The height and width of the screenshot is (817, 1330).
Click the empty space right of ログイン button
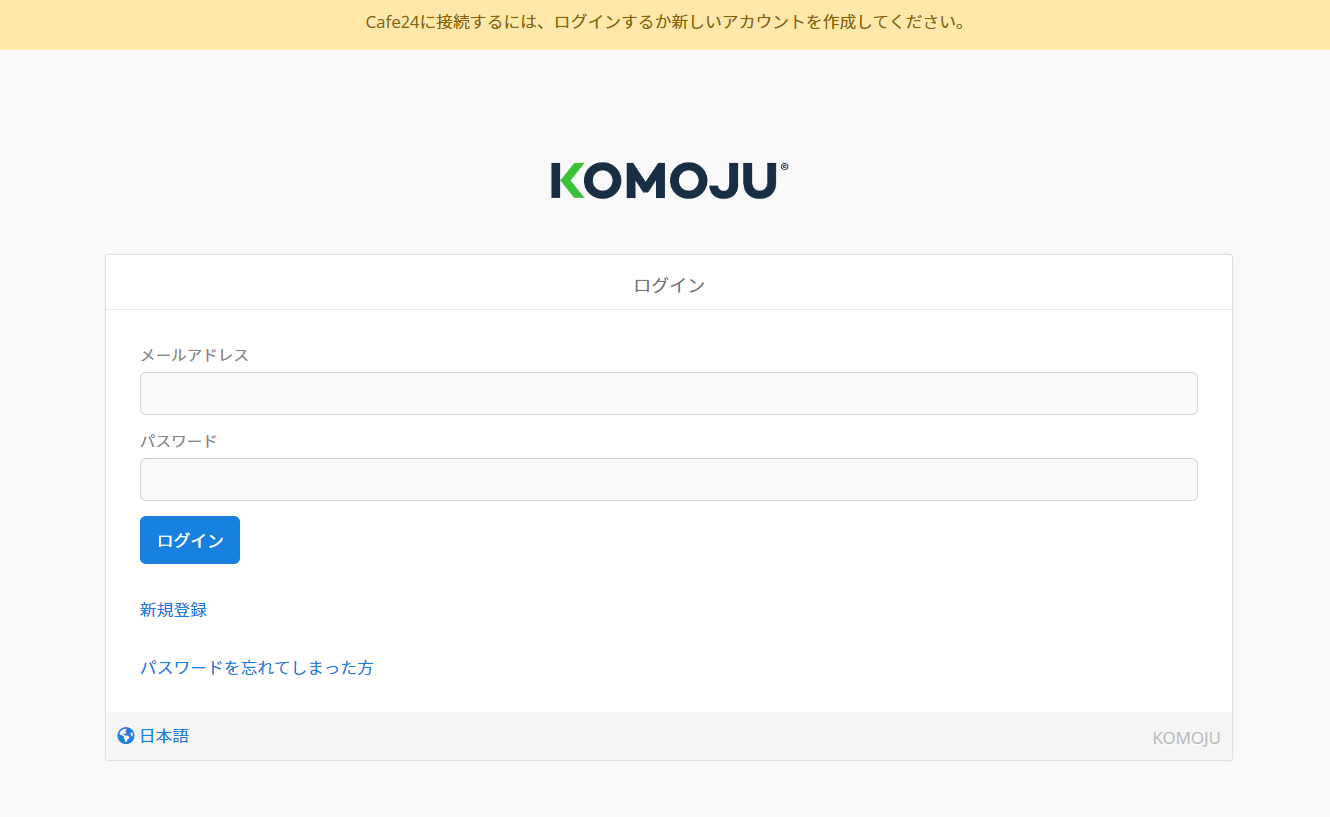(700, 540)
